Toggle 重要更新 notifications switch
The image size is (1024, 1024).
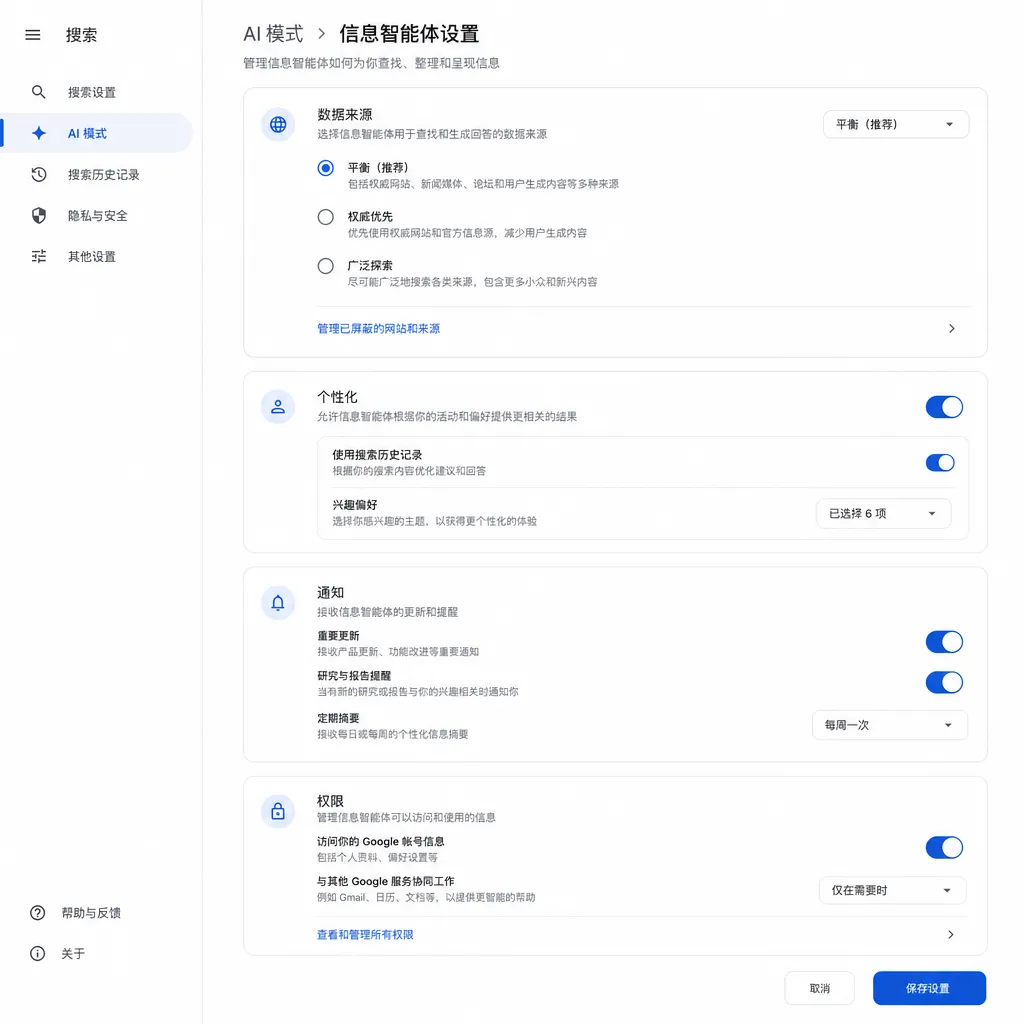(x=944, y=642)
